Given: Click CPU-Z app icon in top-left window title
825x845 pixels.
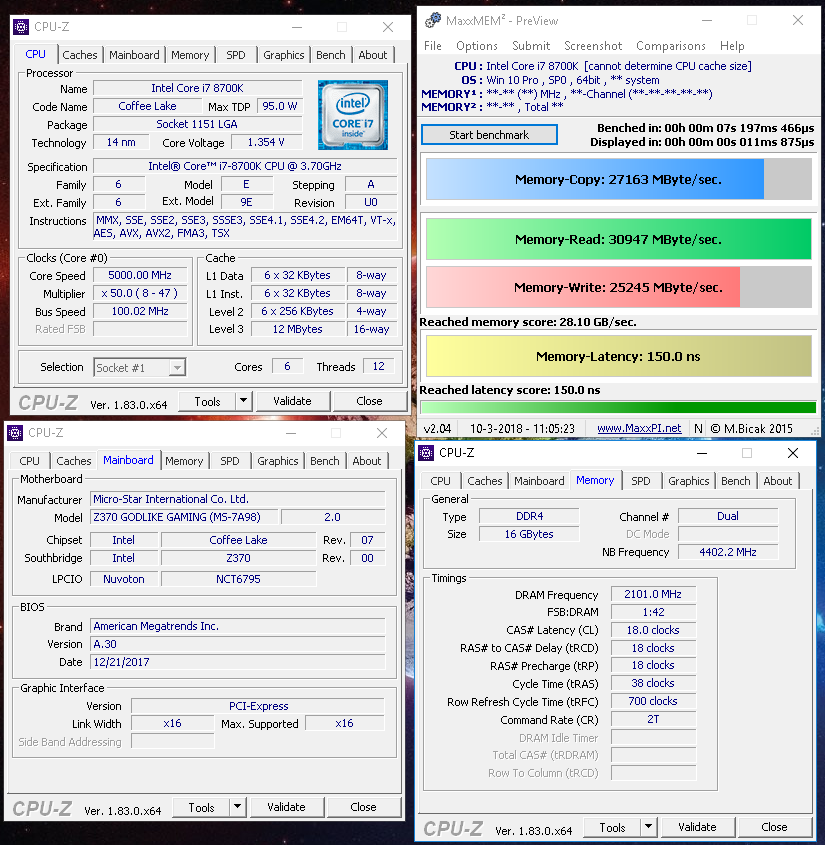Looking at the screenshot, I should tap(21, 26).
